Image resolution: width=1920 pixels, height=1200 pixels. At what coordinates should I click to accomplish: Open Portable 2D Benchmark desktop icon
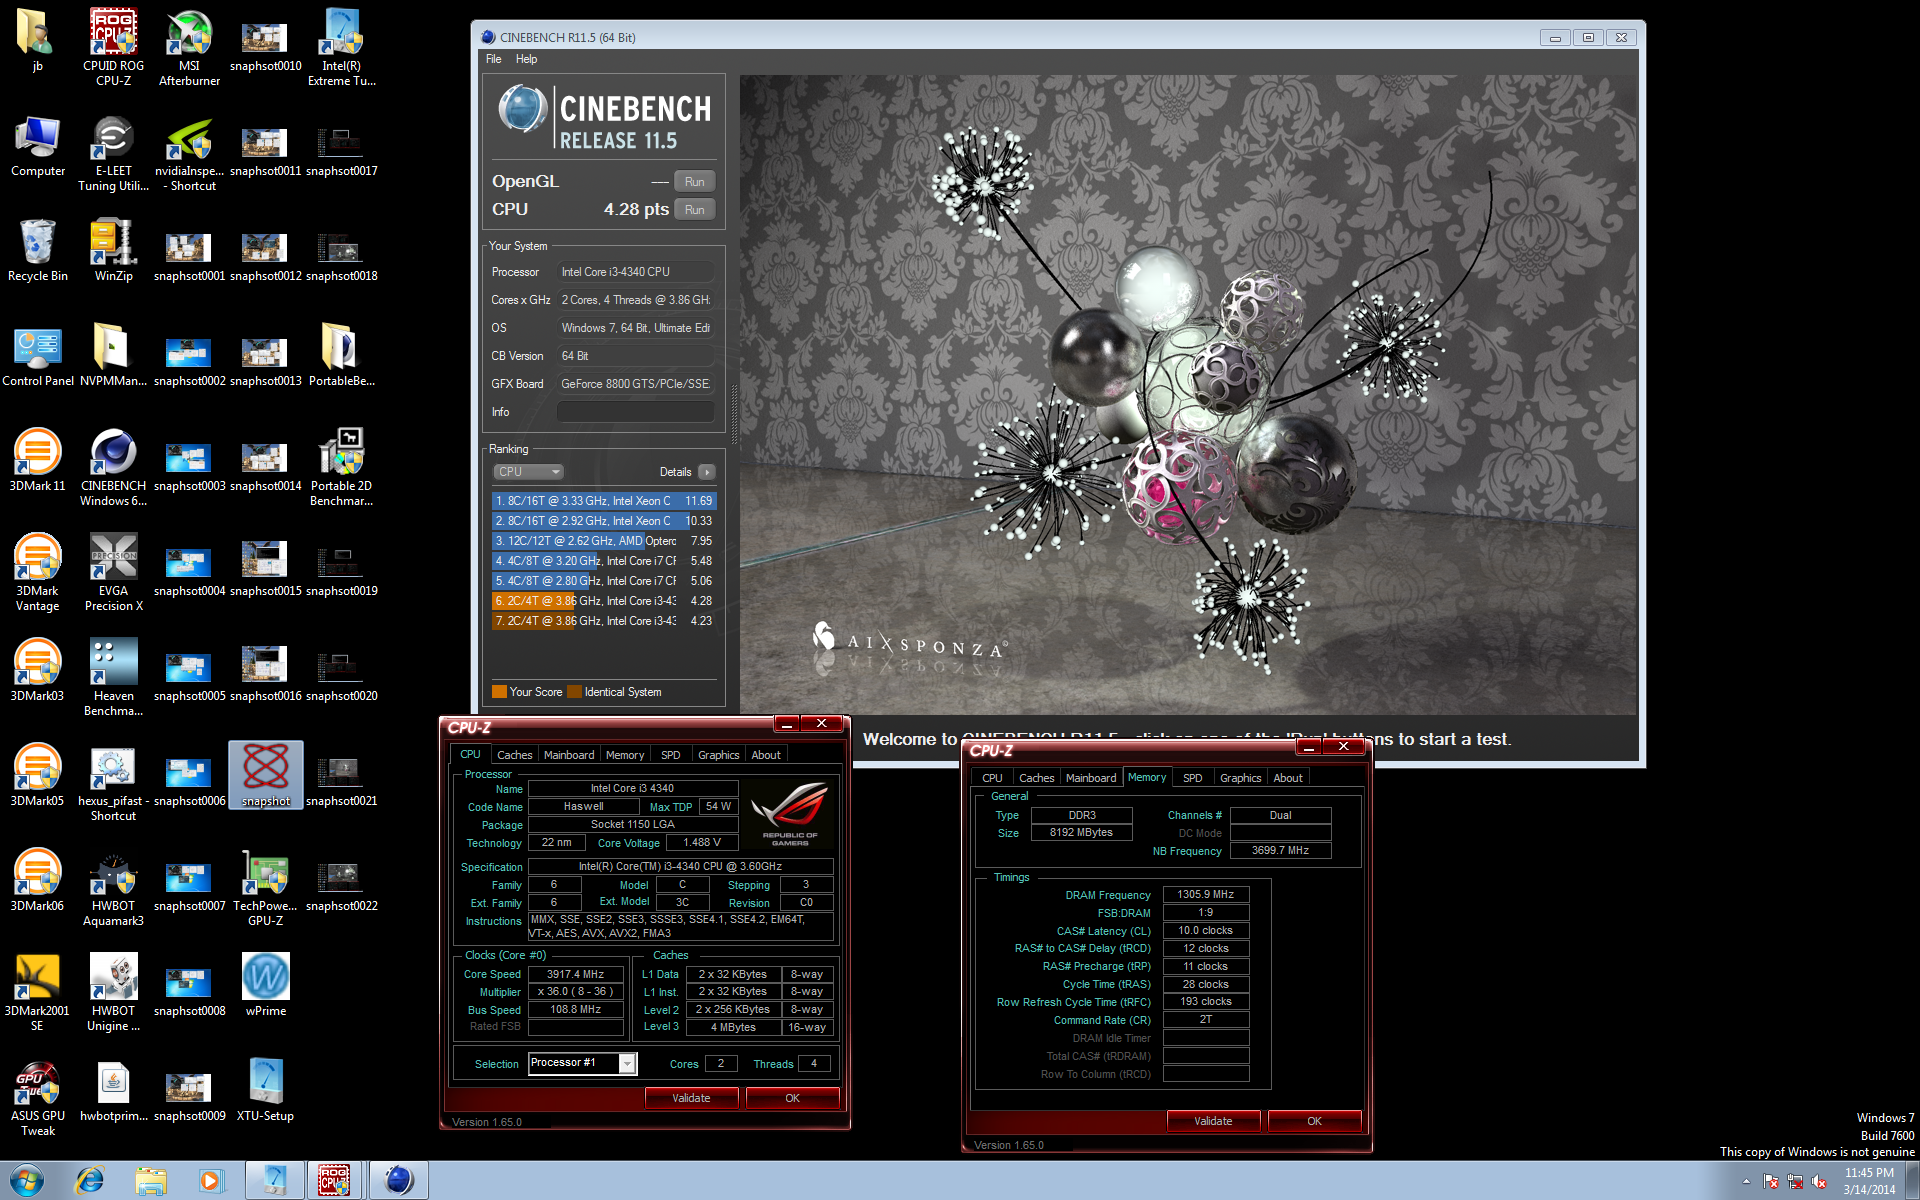coord(341,467)
